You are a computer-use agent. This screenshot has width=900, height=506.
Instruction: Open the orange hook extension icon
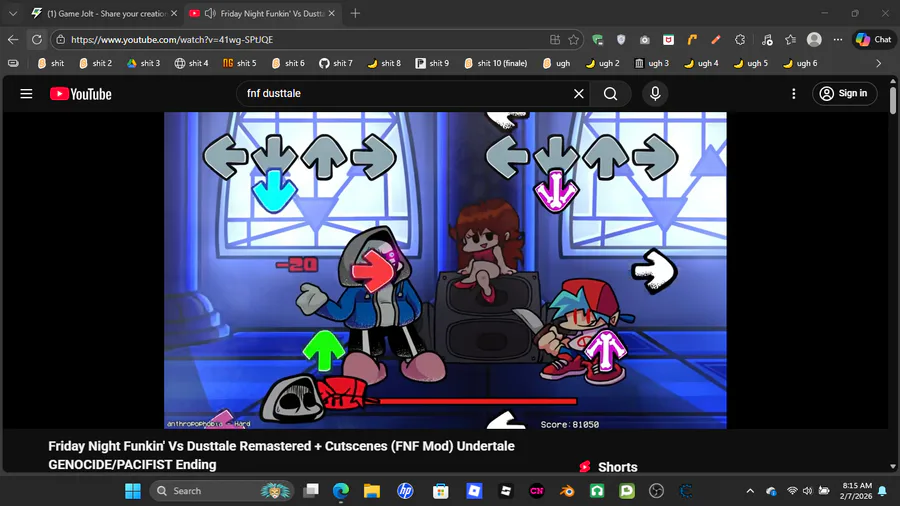[x=692, y=40]
